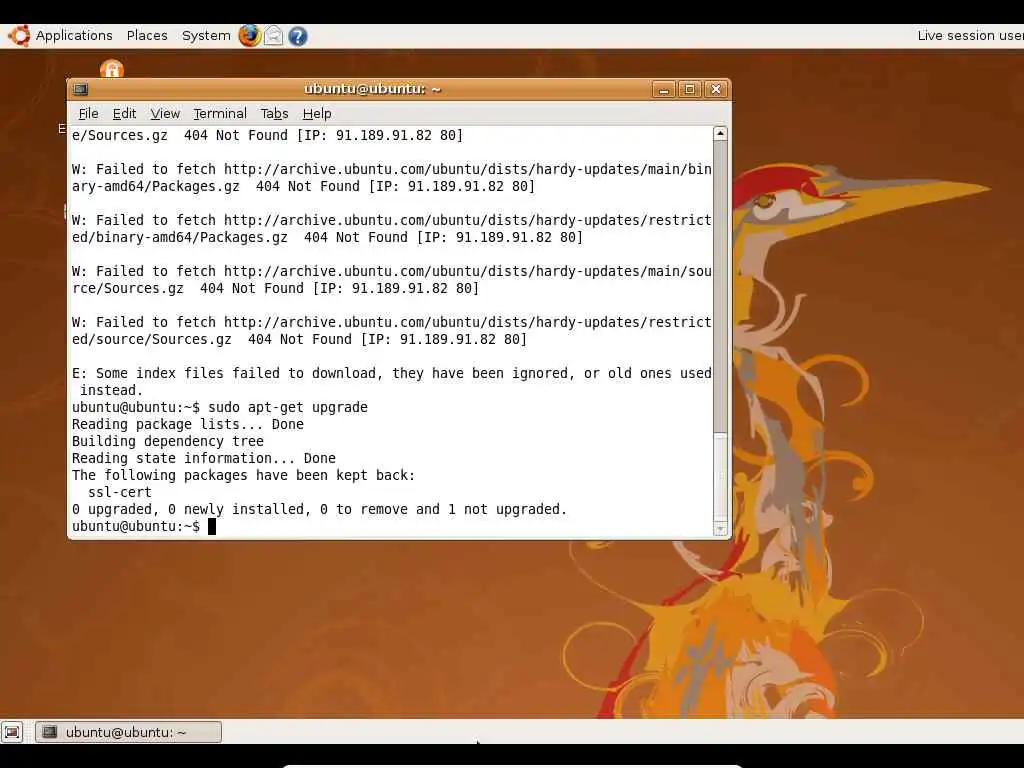This screenshot has width=1024, height=768.
Task: Click 'ssl-cert' package name
Action: tap(120, 492)
